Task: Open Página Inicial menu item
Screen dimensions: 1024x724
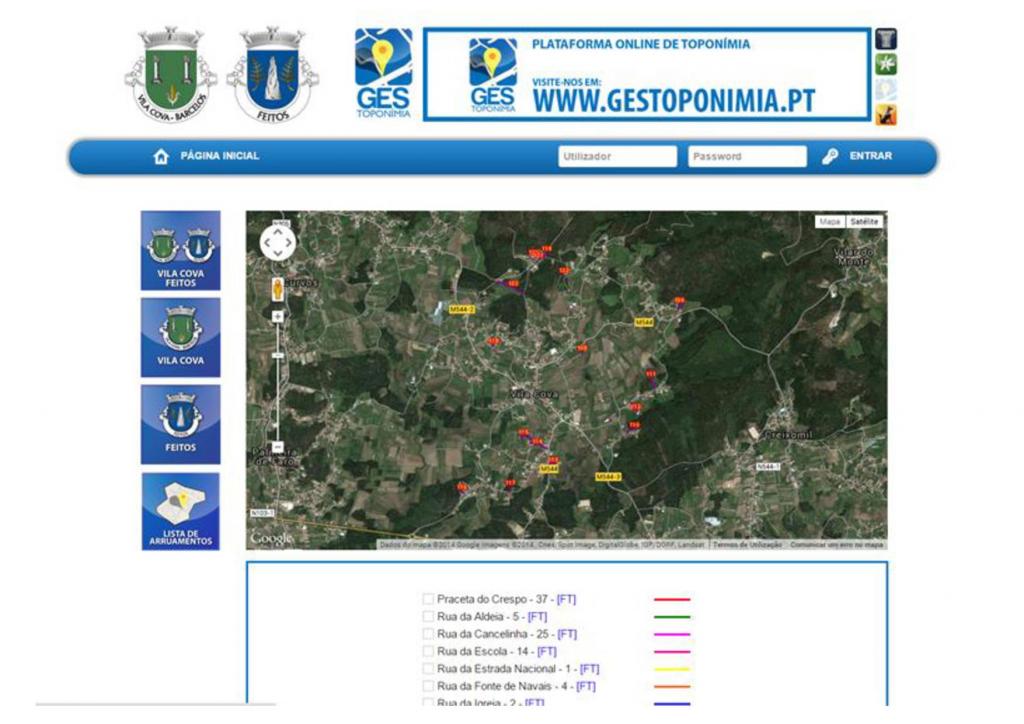Action: 221,155
